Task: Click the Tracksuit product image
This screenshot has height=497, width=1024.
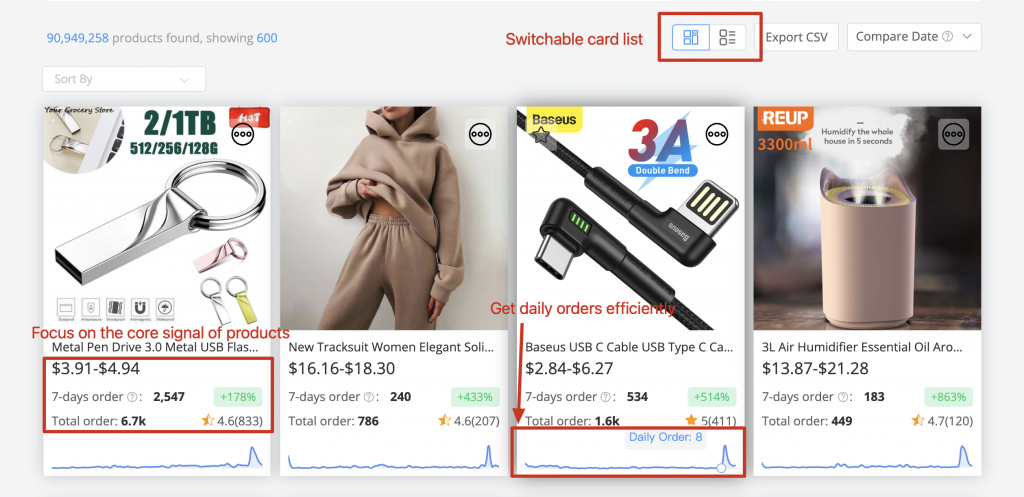Action: (394, 218)
